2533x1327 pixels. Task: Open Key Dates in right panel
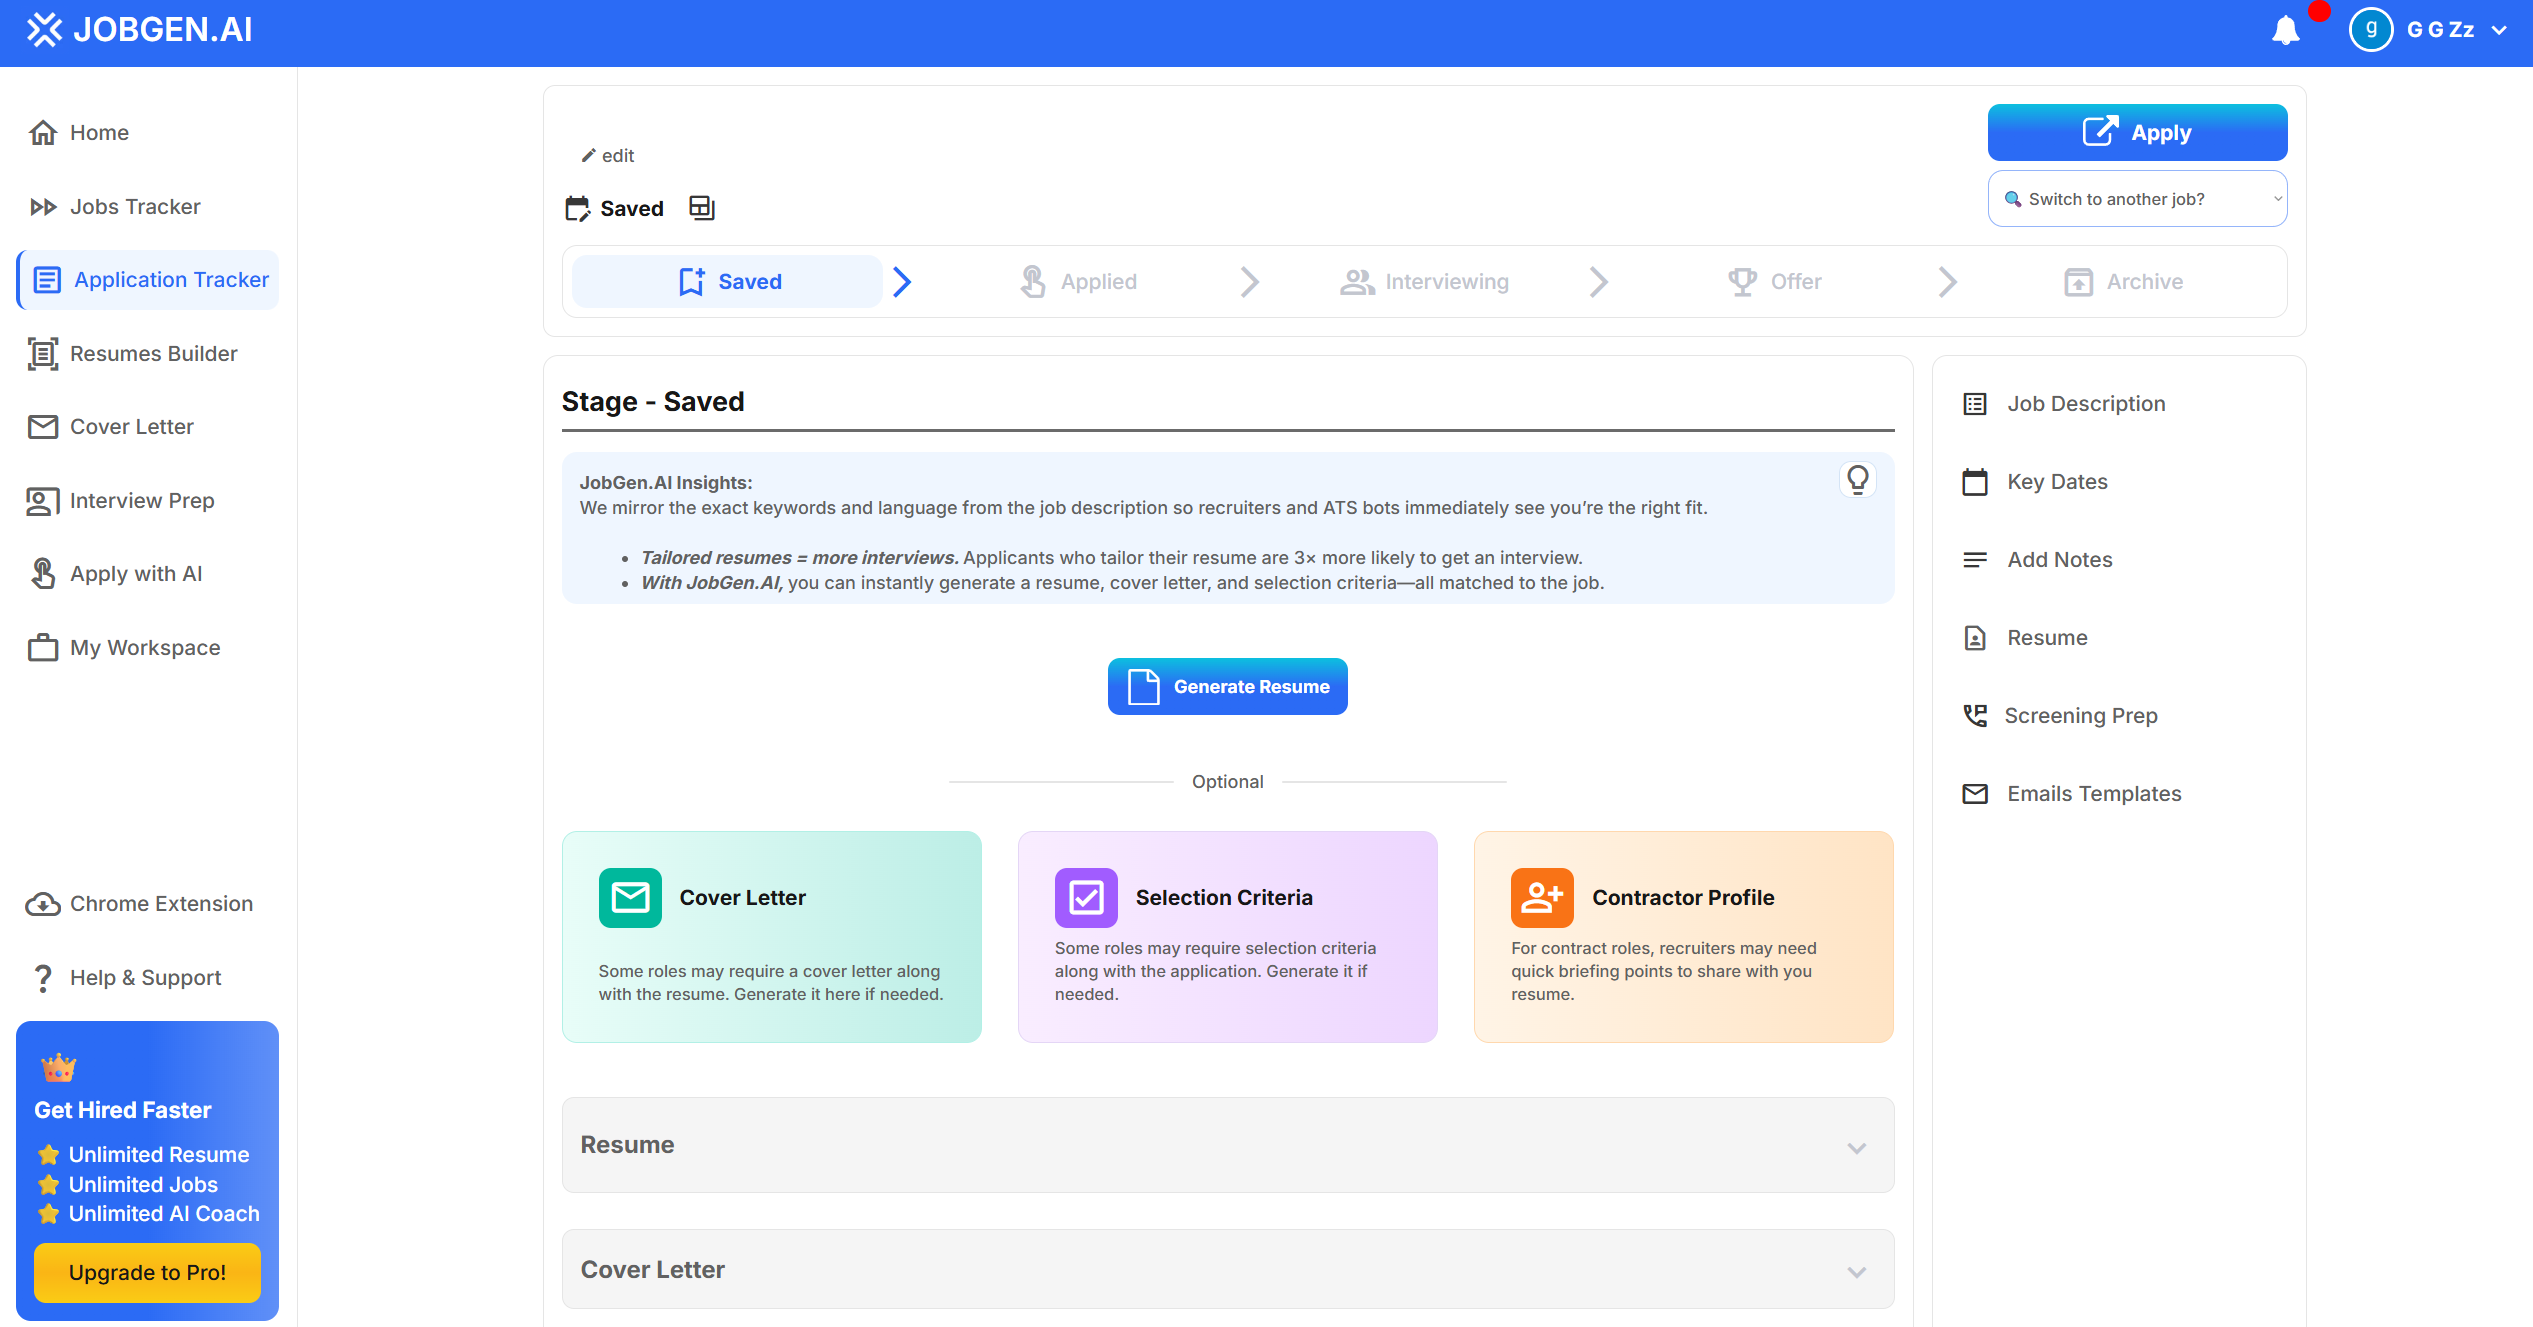(2036, 482)
